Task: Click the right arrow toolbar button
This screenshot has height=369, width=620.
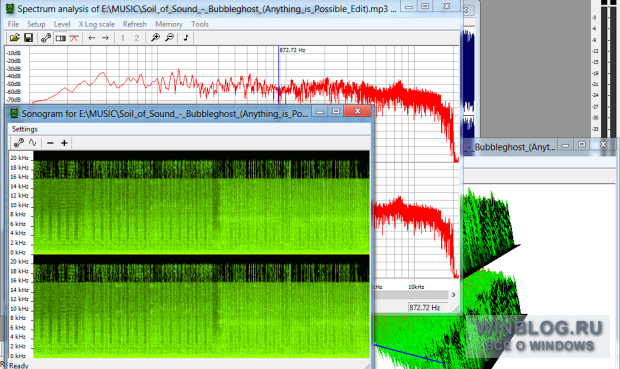Action: click(105, 38)
